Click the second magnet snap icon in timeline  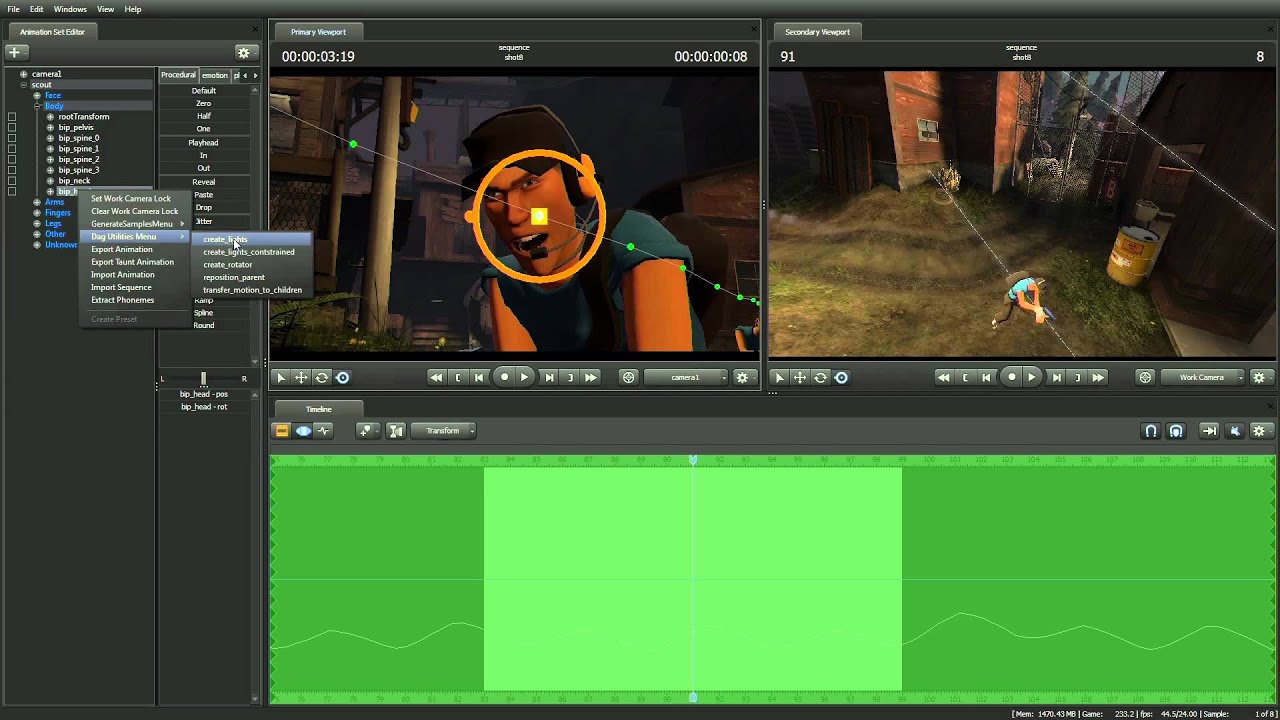pos(1176,431)
